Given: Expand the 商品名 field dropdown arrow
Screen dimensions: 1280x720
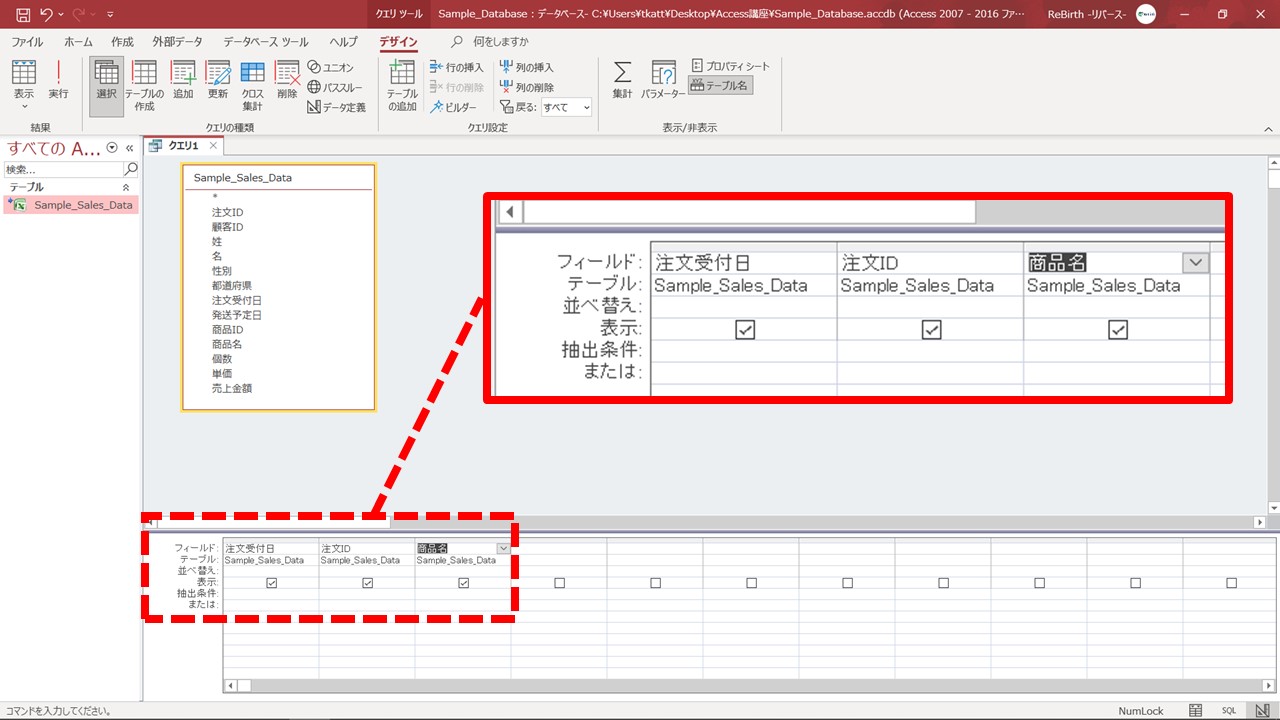Looking at the screenshot, I should pos(503,548).
